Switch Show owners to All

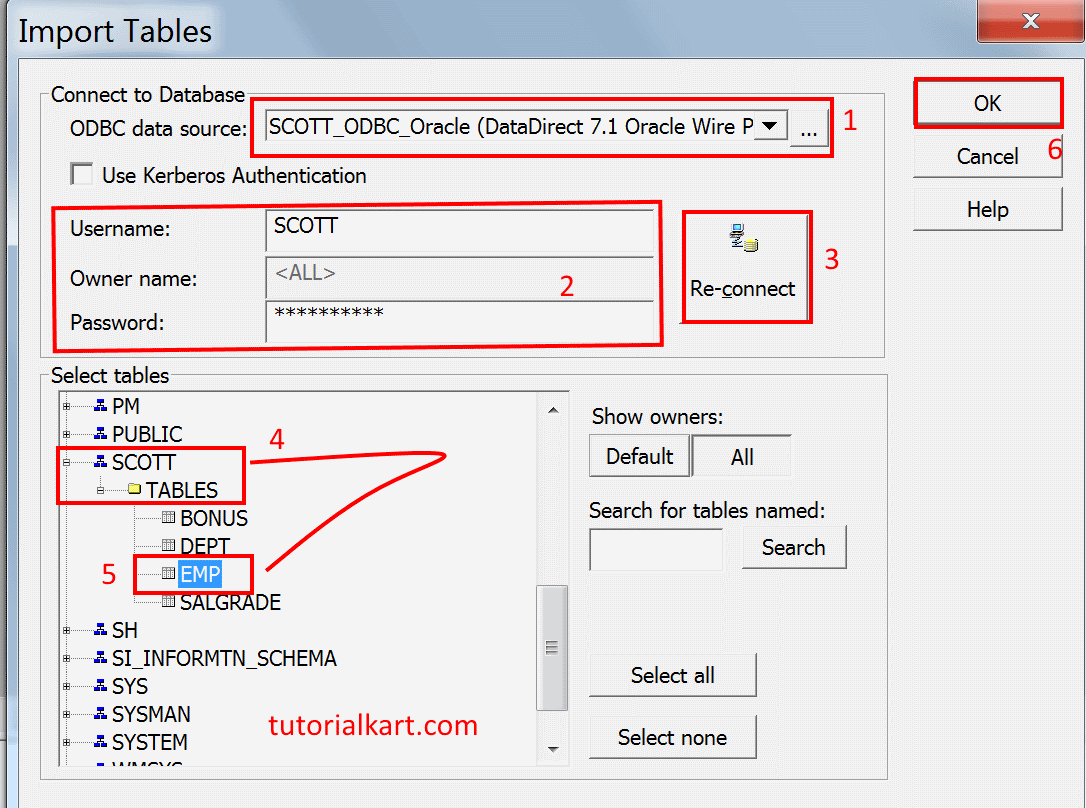click(x=742, y=456)
